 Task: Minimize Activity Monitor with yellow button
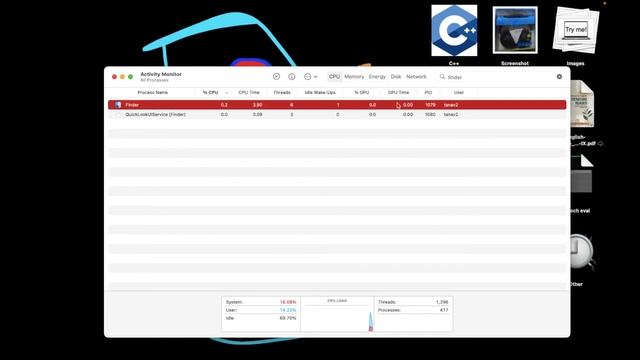[122, 77]
